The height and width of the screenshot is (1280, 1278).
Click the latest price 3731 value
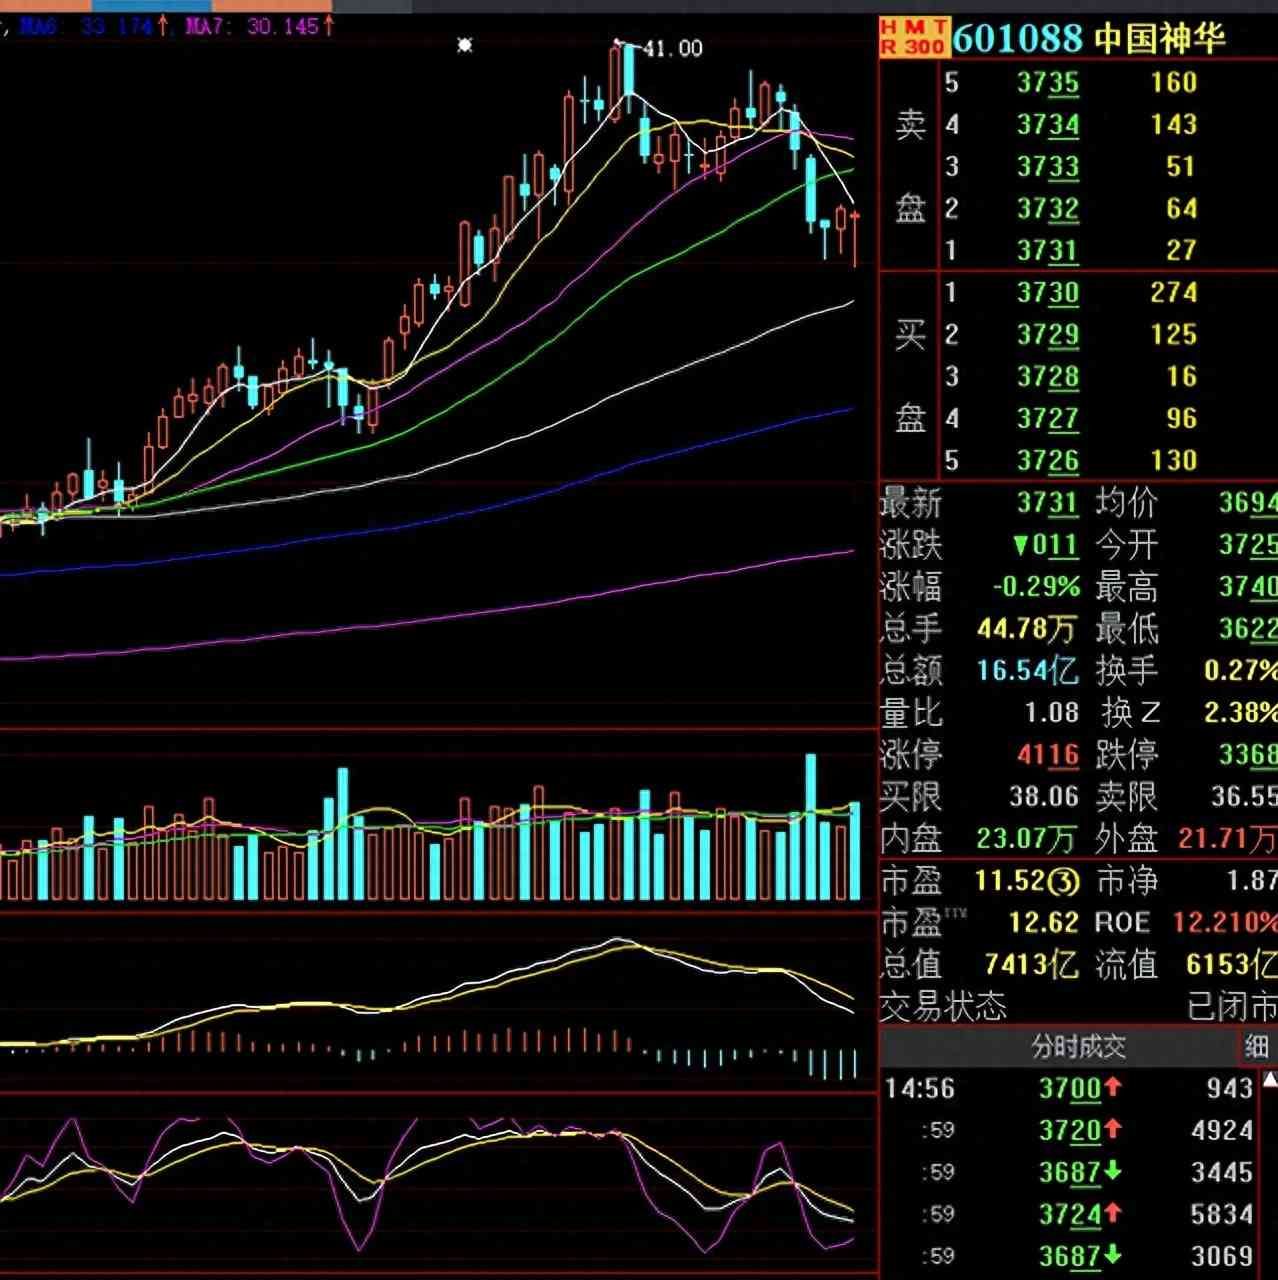click(1047, 503)
